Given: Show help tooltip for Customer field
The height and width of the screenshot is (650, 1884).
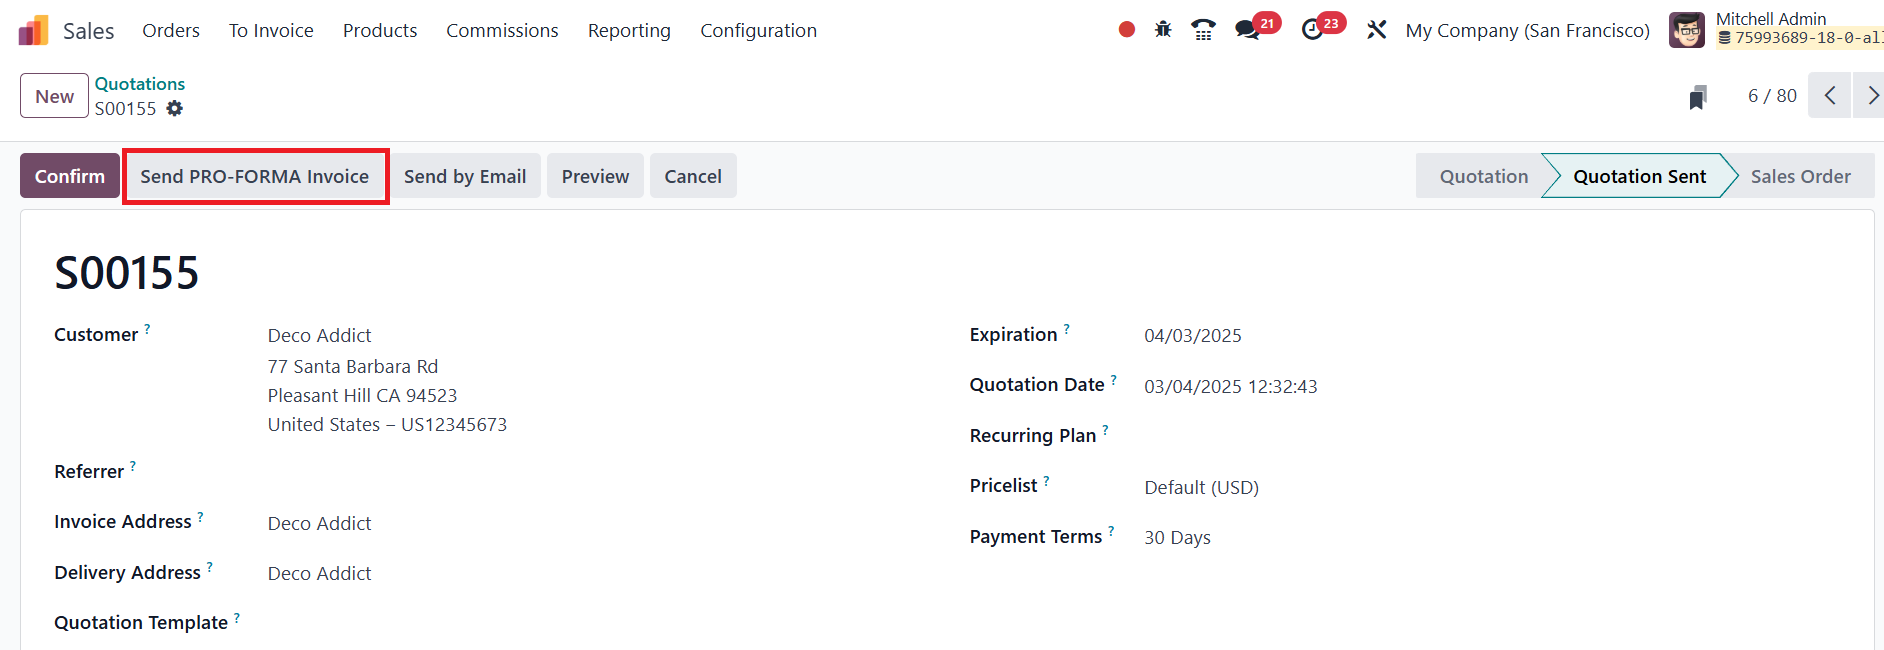Looking at the screenshot, I should coord(147,328).
